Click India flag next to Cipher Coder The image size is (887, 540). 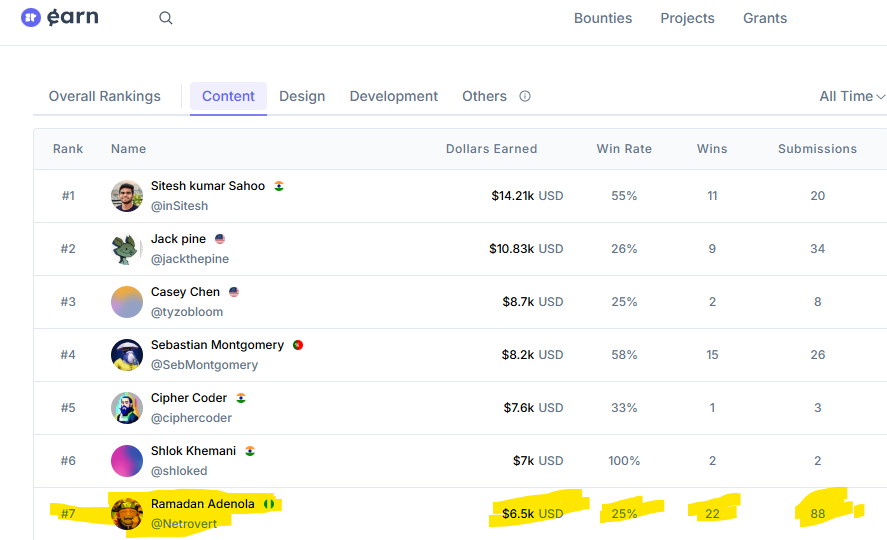click(241, 398)
